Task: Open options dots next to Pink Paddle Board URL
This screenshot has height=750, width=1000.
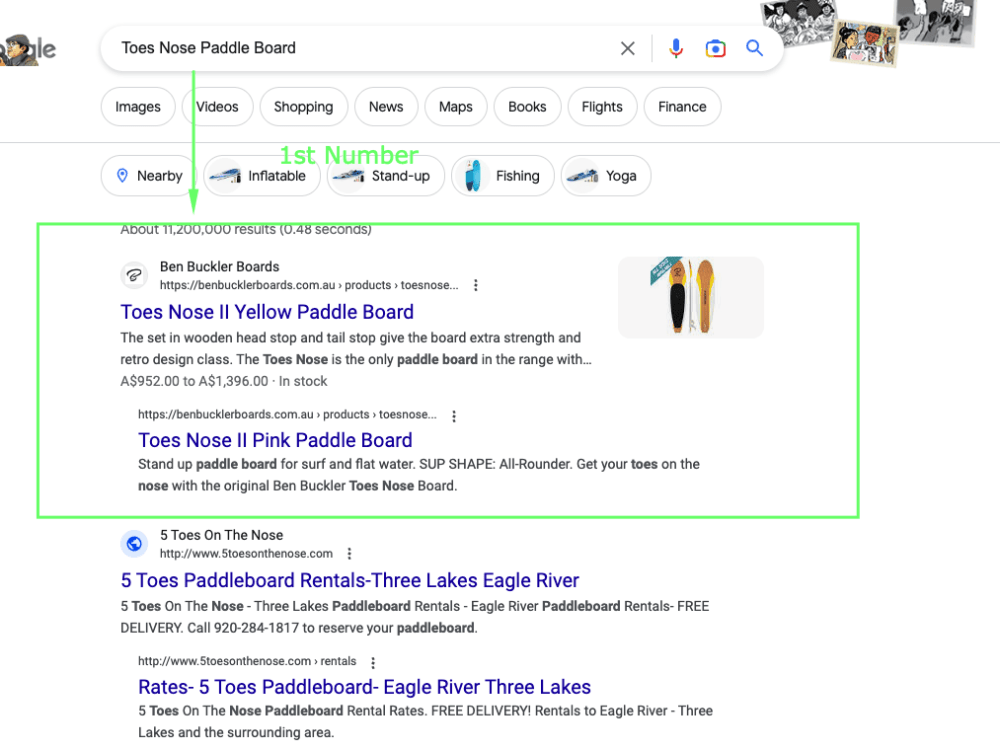Action: coord(454,416)
